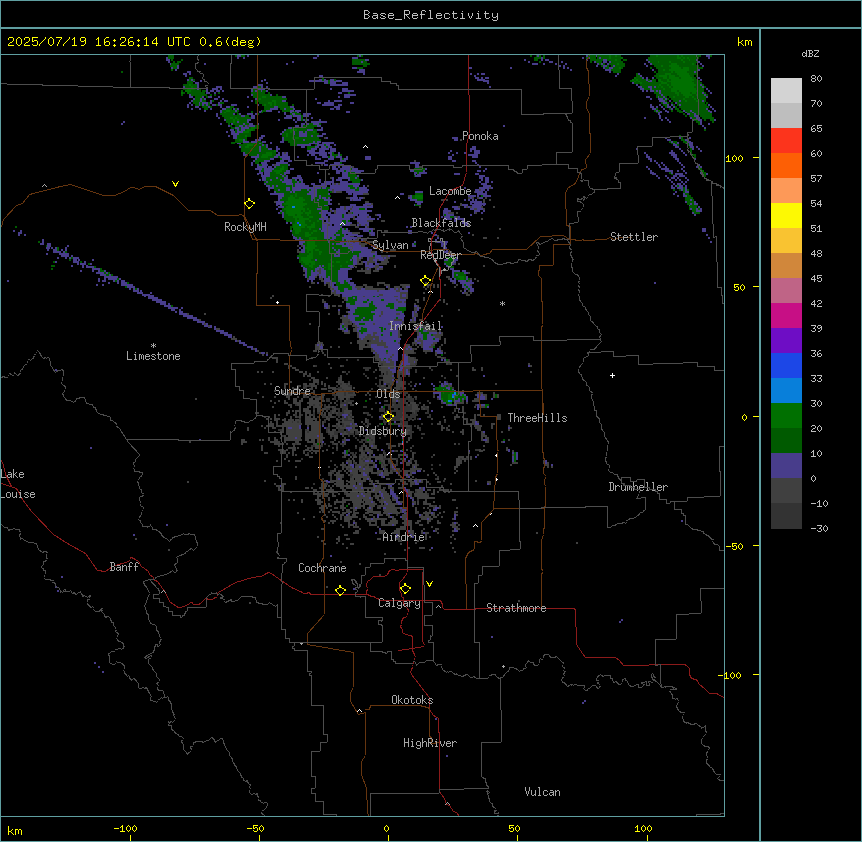Viewport: 862px width, 842px height.
Task: Pick the dusty pink 42-45 dBZ legend swatch
Action: coord(786,291)
